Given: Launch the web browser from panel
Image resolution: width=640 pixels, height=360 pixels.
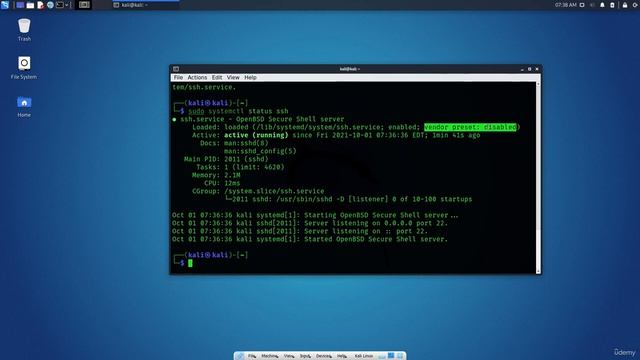Looking at the screenshot, I should 50,5.
